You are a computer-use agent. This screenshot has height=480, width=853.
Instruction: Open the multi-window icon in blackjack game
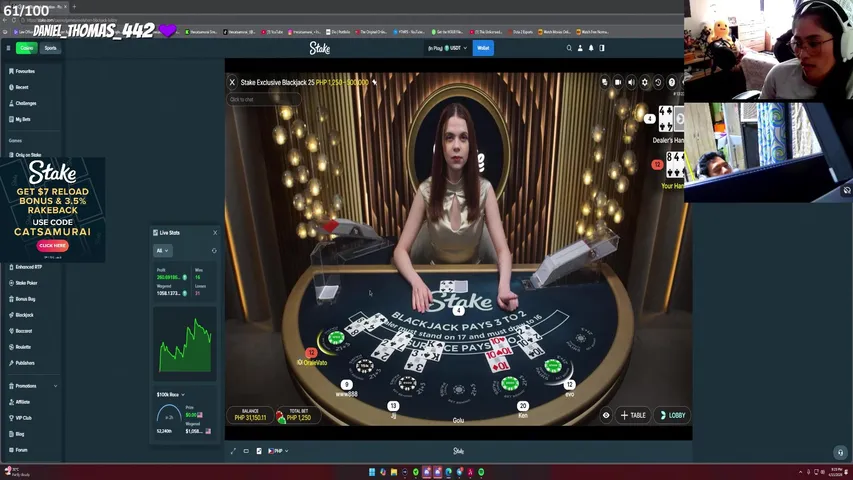pyautogui.click(x=604, y=82)
